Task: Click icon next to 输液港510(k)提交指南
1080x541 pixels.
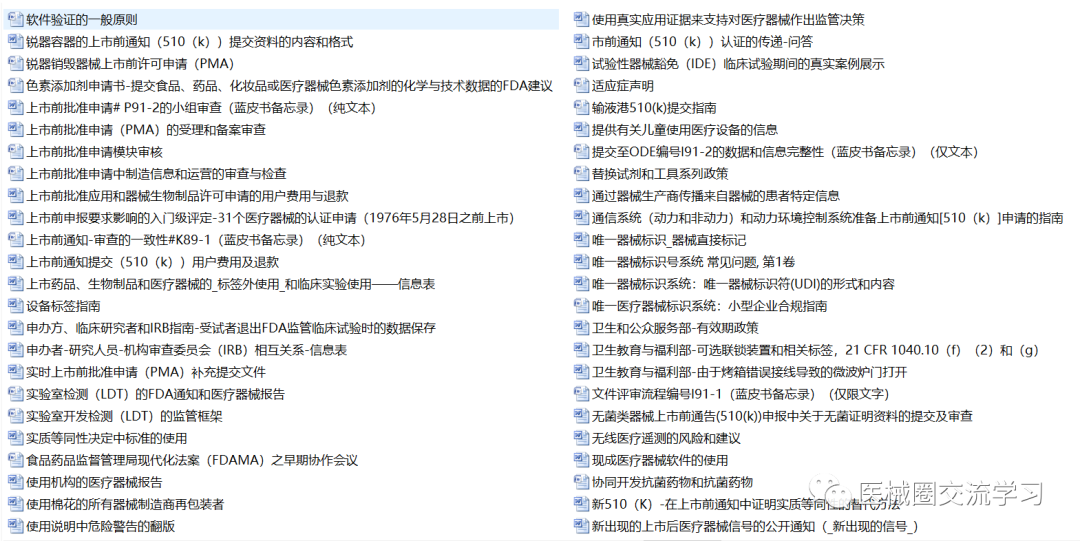Action: pos(581,108)
